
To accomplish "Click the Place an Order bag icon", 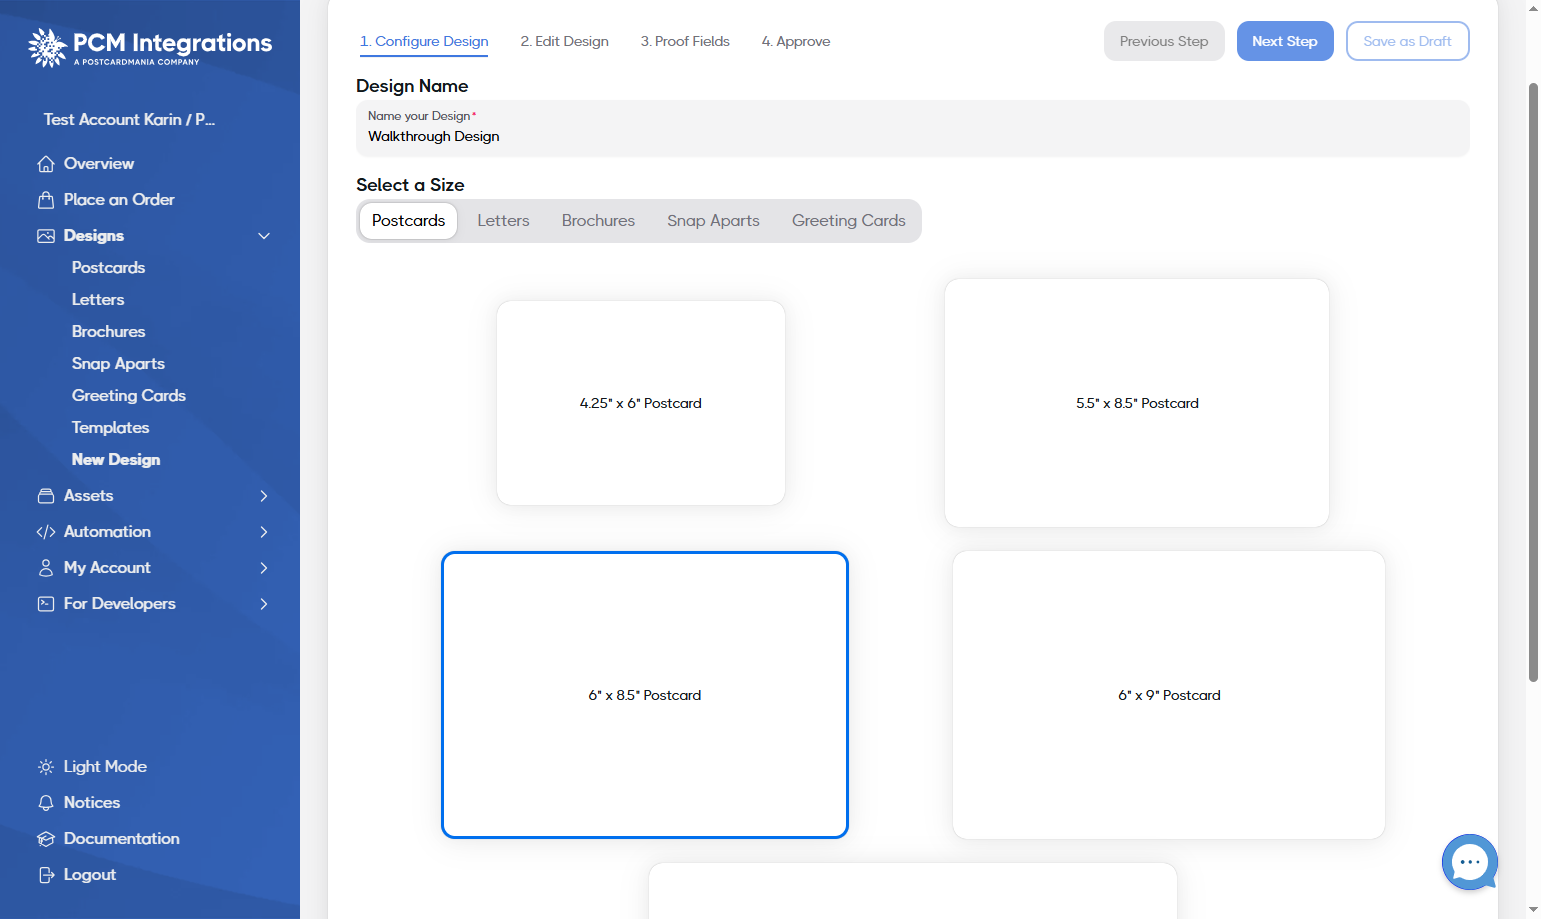I will pyautogui.click(x=46, y=200).
